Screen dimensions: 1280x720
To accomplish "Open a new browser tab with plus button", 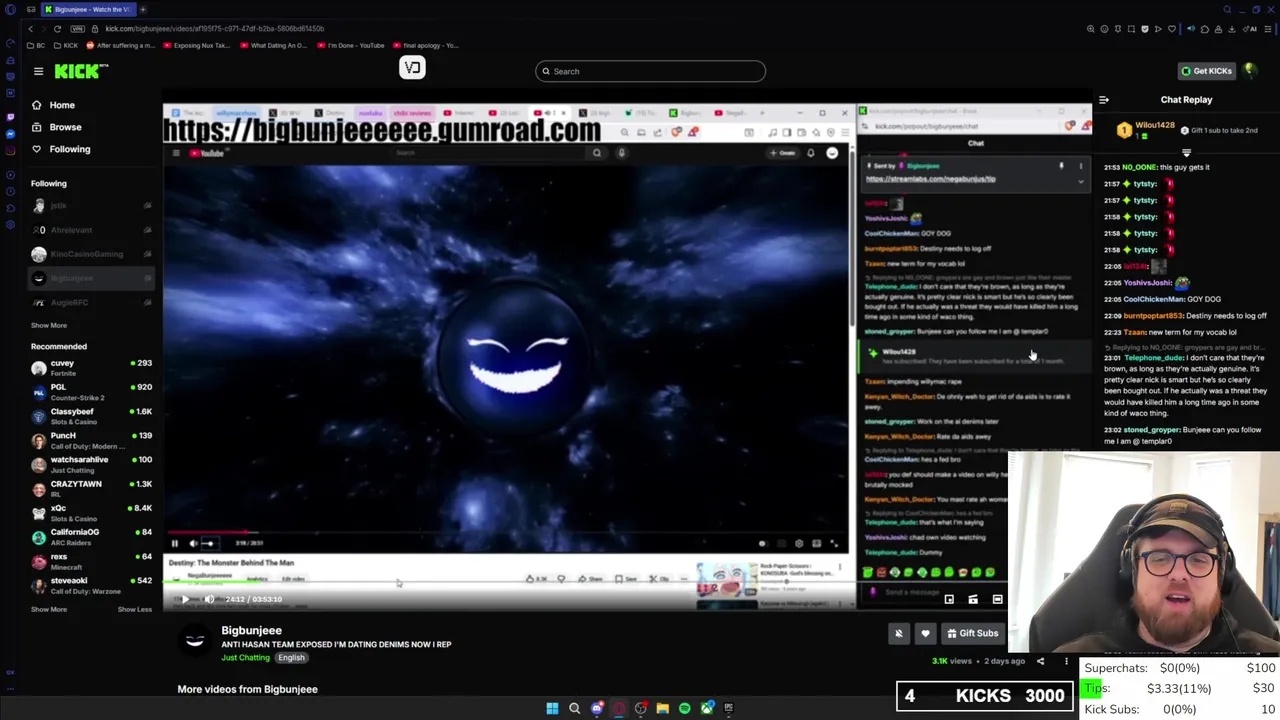I will pos(143,9).
